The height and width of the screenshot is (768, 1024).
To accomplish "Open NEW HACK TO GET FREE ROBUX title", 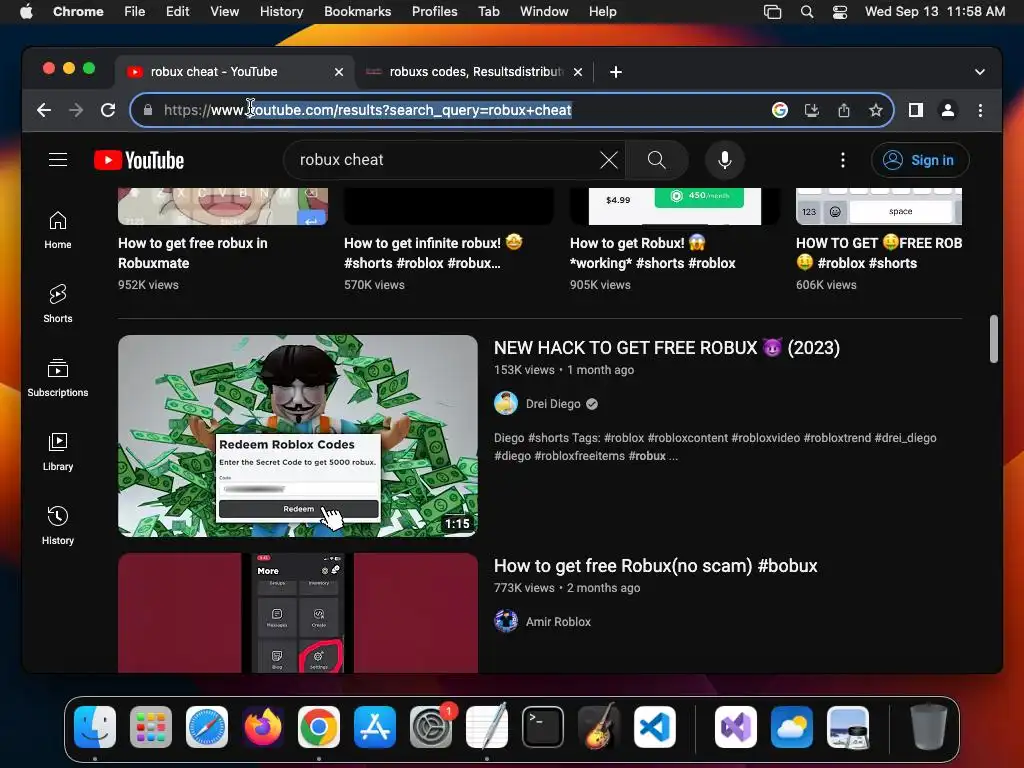I will [667, 347].
